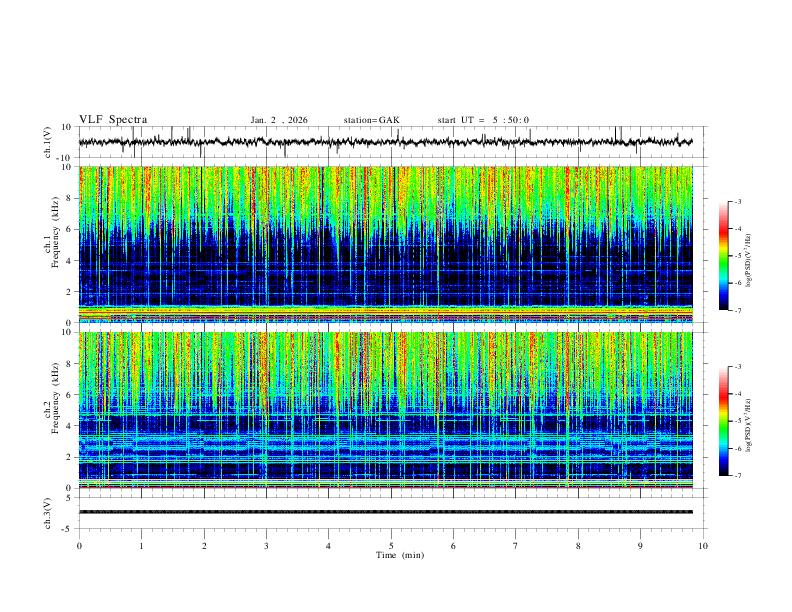Click the time axis tick label "0"

[x=79, y=546]
